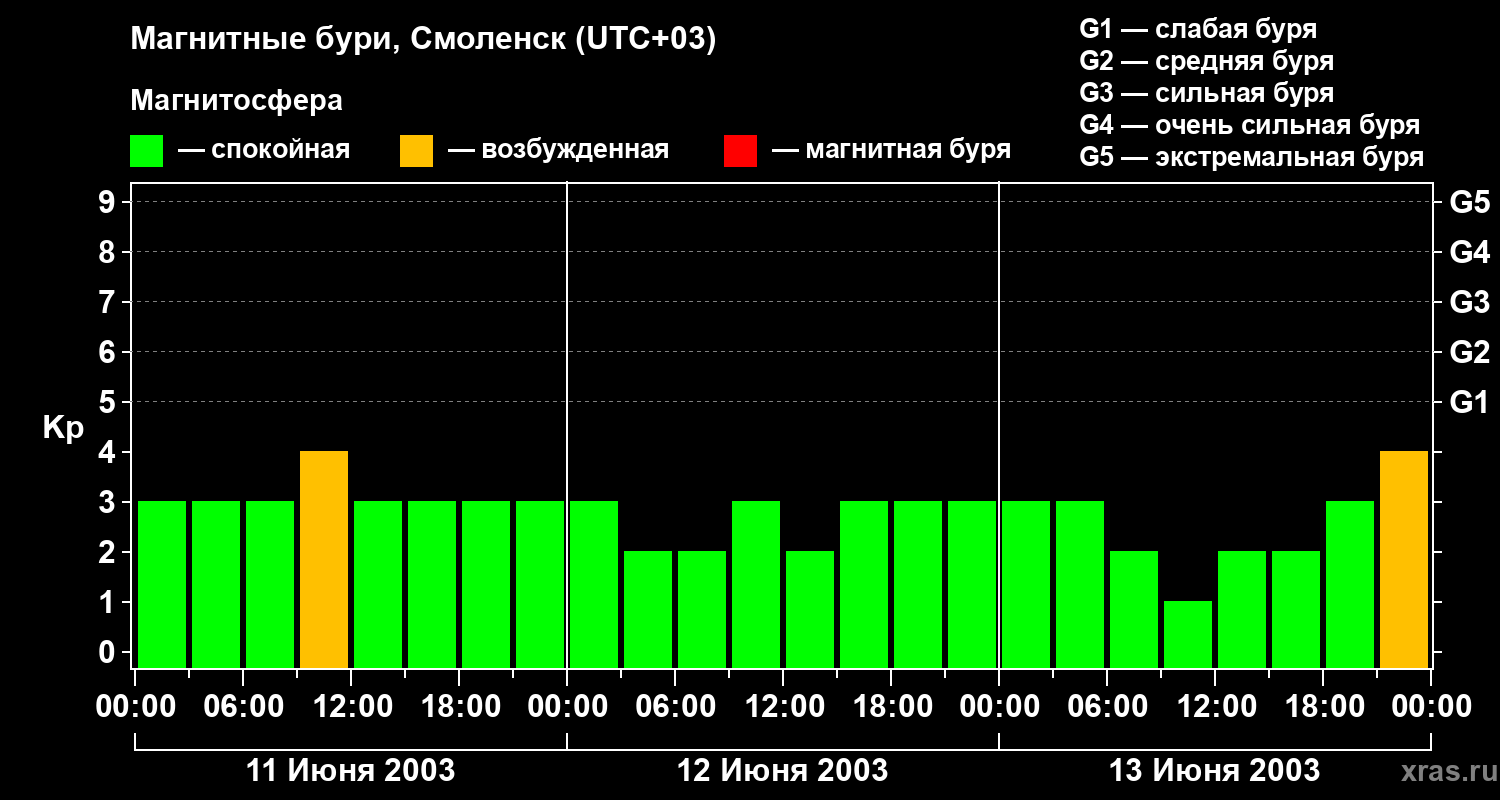The width and height of the screenshot is (1500, 800).
Task: Click the orange 'возбужденная' legend swatch
Action: pyautogui.click(x=416, y=150)
